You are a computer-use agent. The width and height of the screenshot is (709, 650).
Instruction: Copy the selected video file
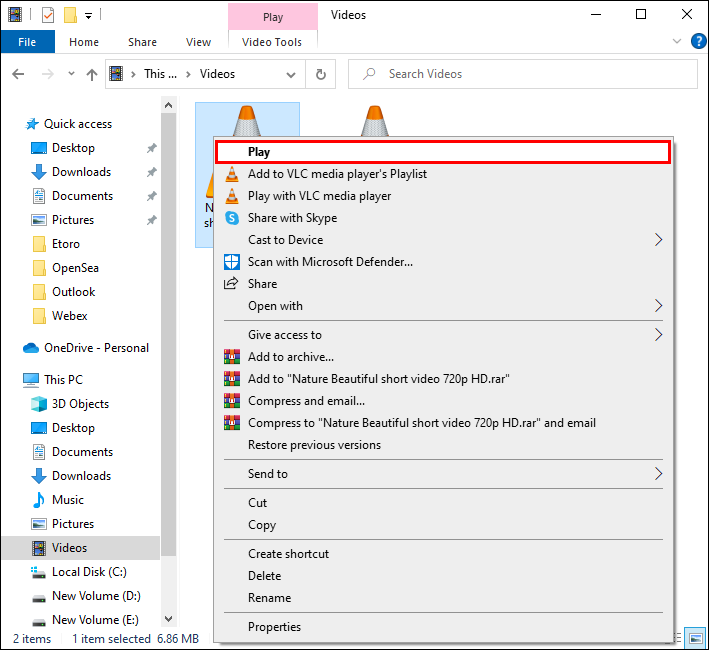coord(443,525)
